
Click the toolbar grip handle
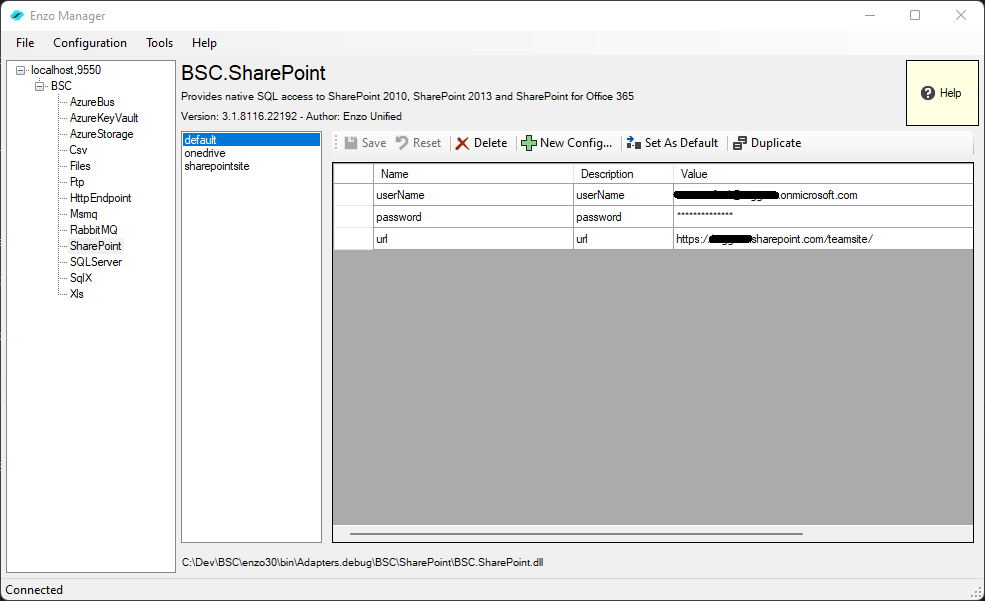tap(336, 143)
